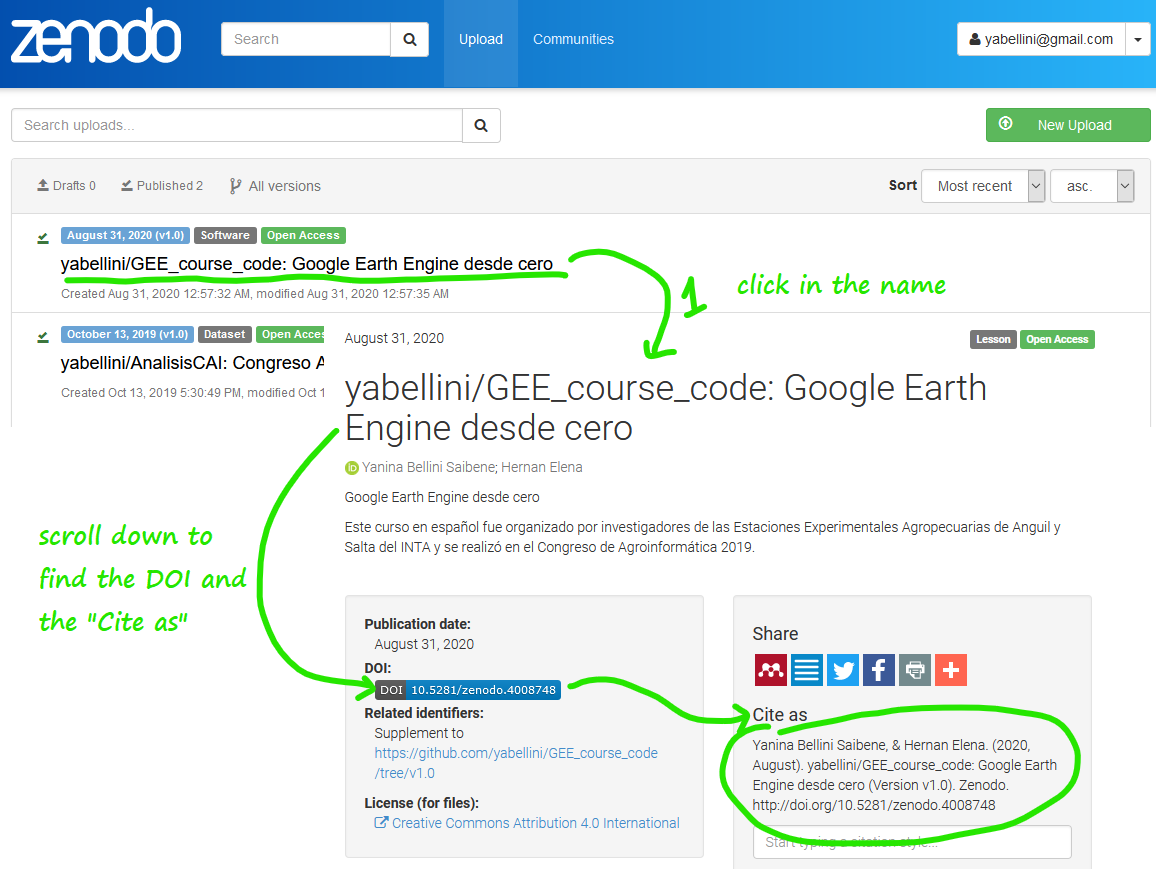The height and width of the screenshot is (869, 1156).
Task: Click the Open Access badge beside Software
Action: 303,235
